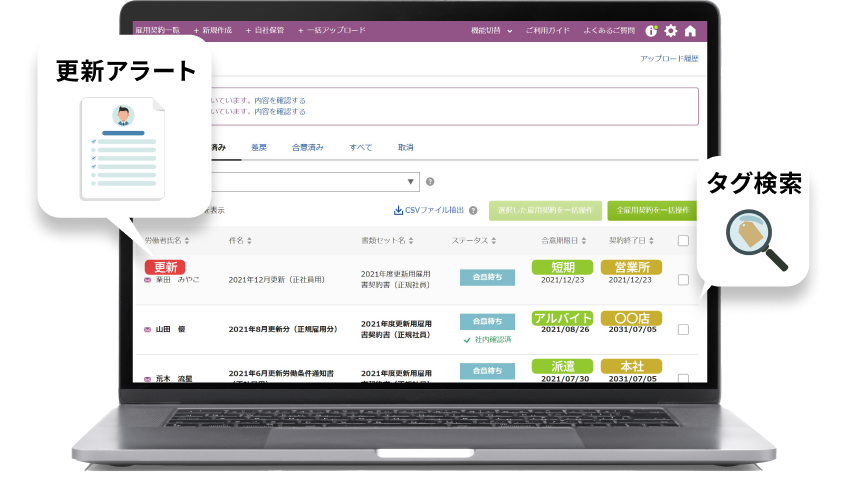Sort by the 件名 column arrows
Image resolution: width=855 pixels, height=477 pixels.
pyautogui.click(x=249, y=240)
